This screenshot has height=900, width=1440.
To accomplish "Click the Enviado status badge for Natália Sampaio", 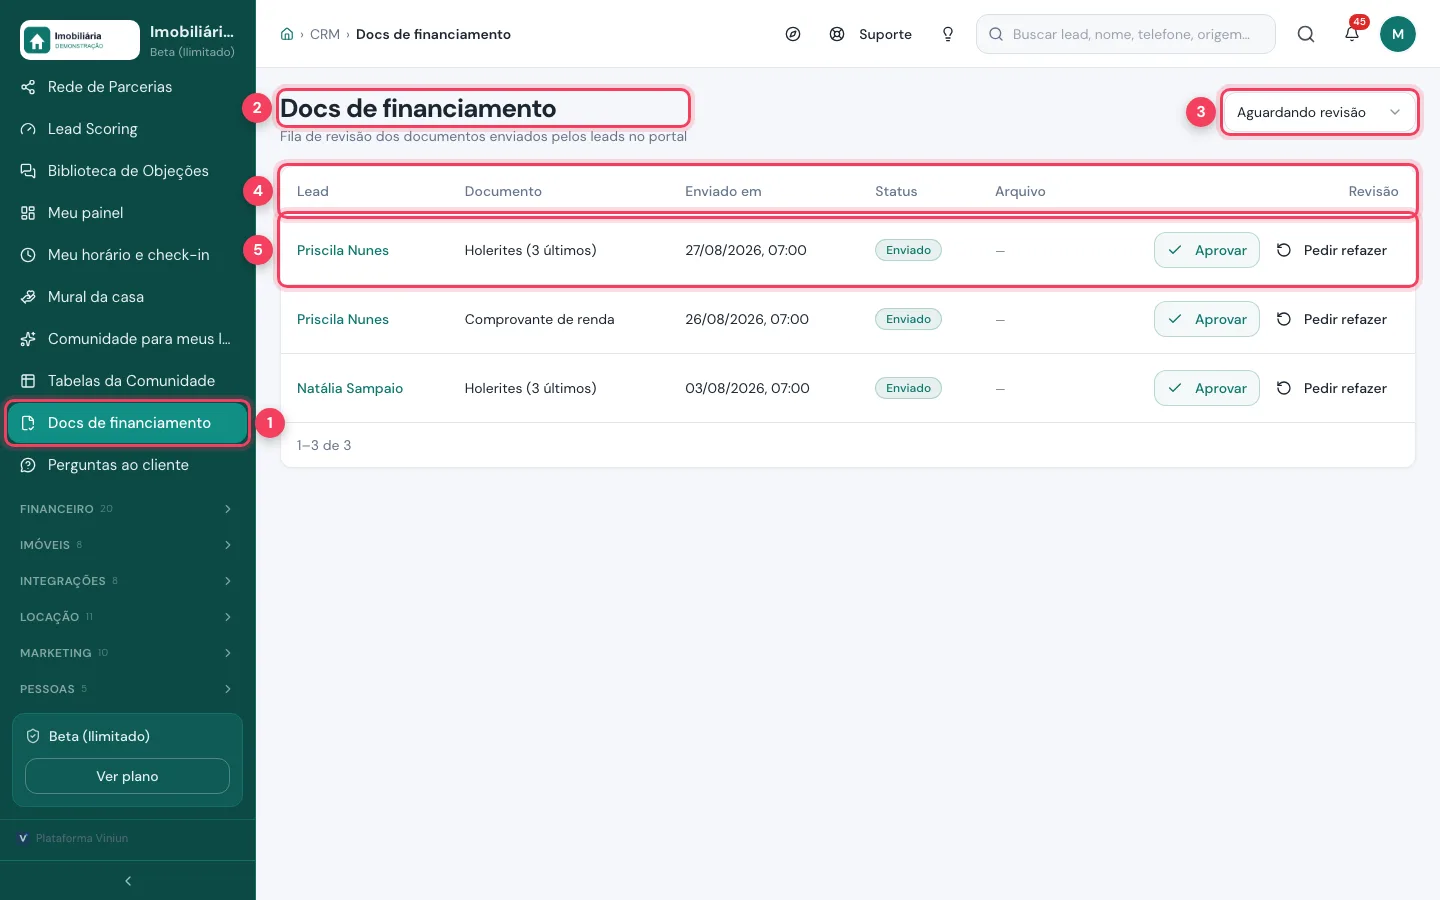I will coord(908,388).
